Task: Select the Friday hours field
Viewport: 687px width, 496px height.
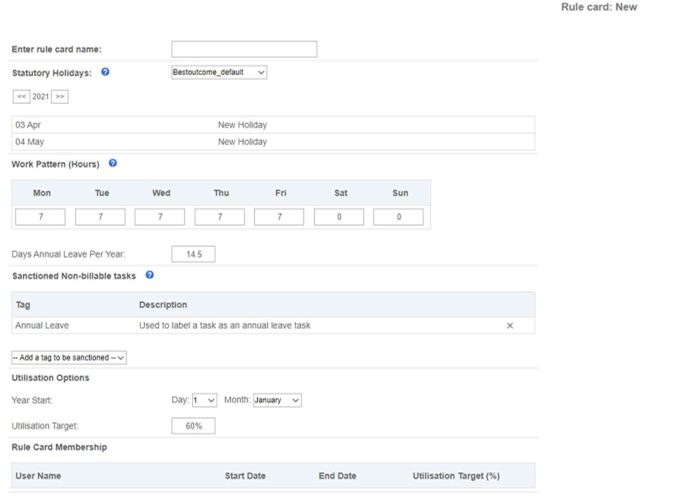Action: pos(279,217)
